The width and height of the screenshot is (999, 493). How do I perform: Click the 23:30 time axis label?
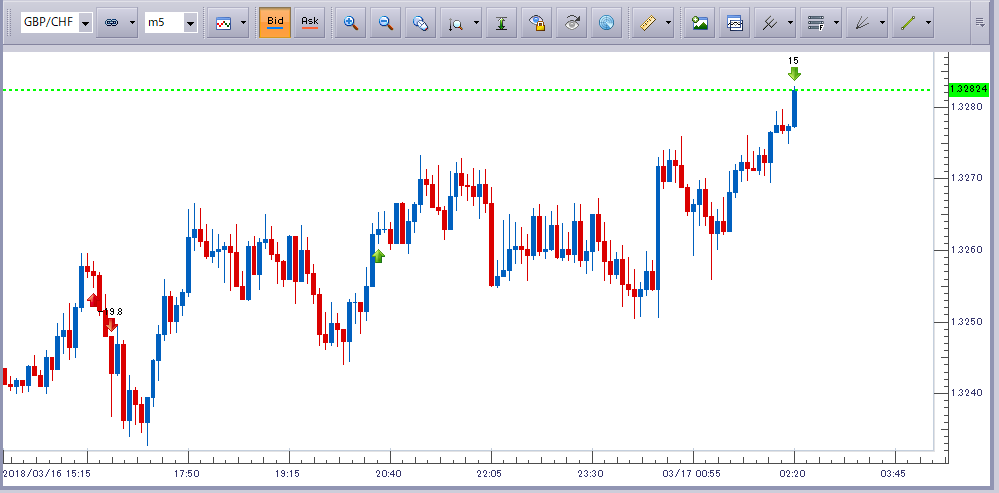pyautogui.click(x=591, y=474)
